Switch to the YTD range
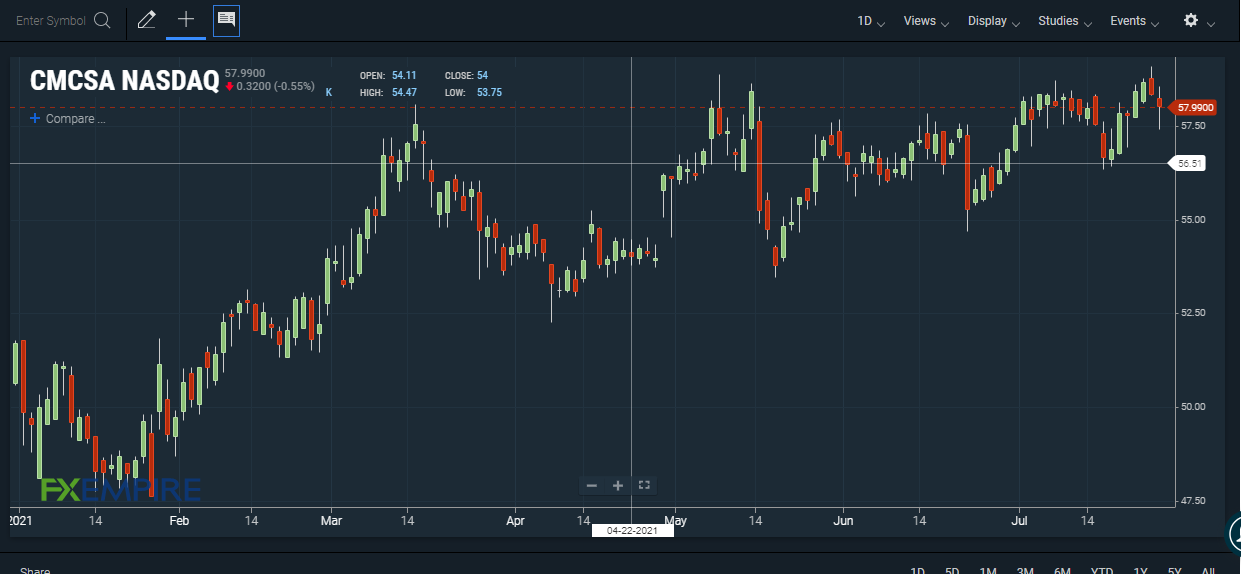Screen dimensions: 1241x574 point(1101,571)
